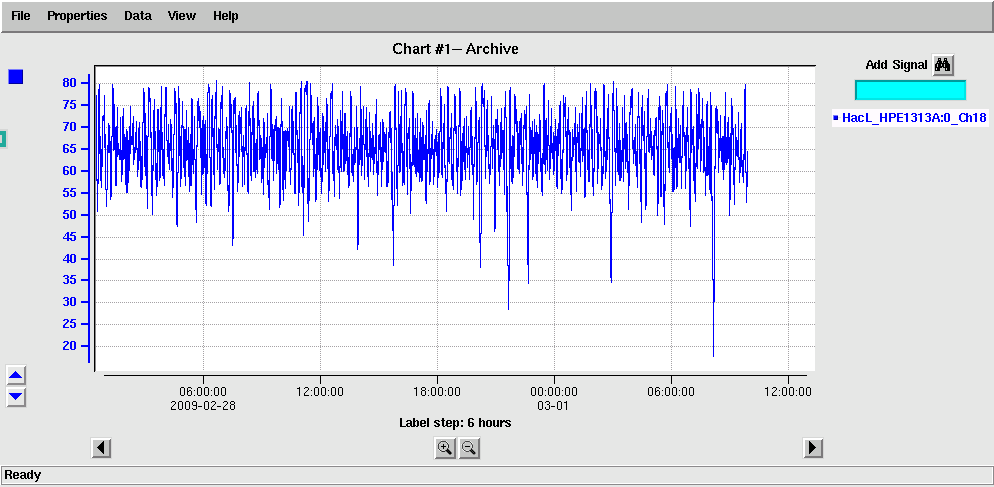Click the 'Label step: 6 hours' text

(455, 422)
